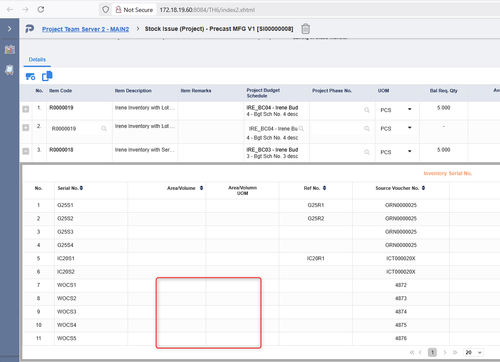
Task: Select item code R0000018 cell
Action: click(x=61, y=150)
